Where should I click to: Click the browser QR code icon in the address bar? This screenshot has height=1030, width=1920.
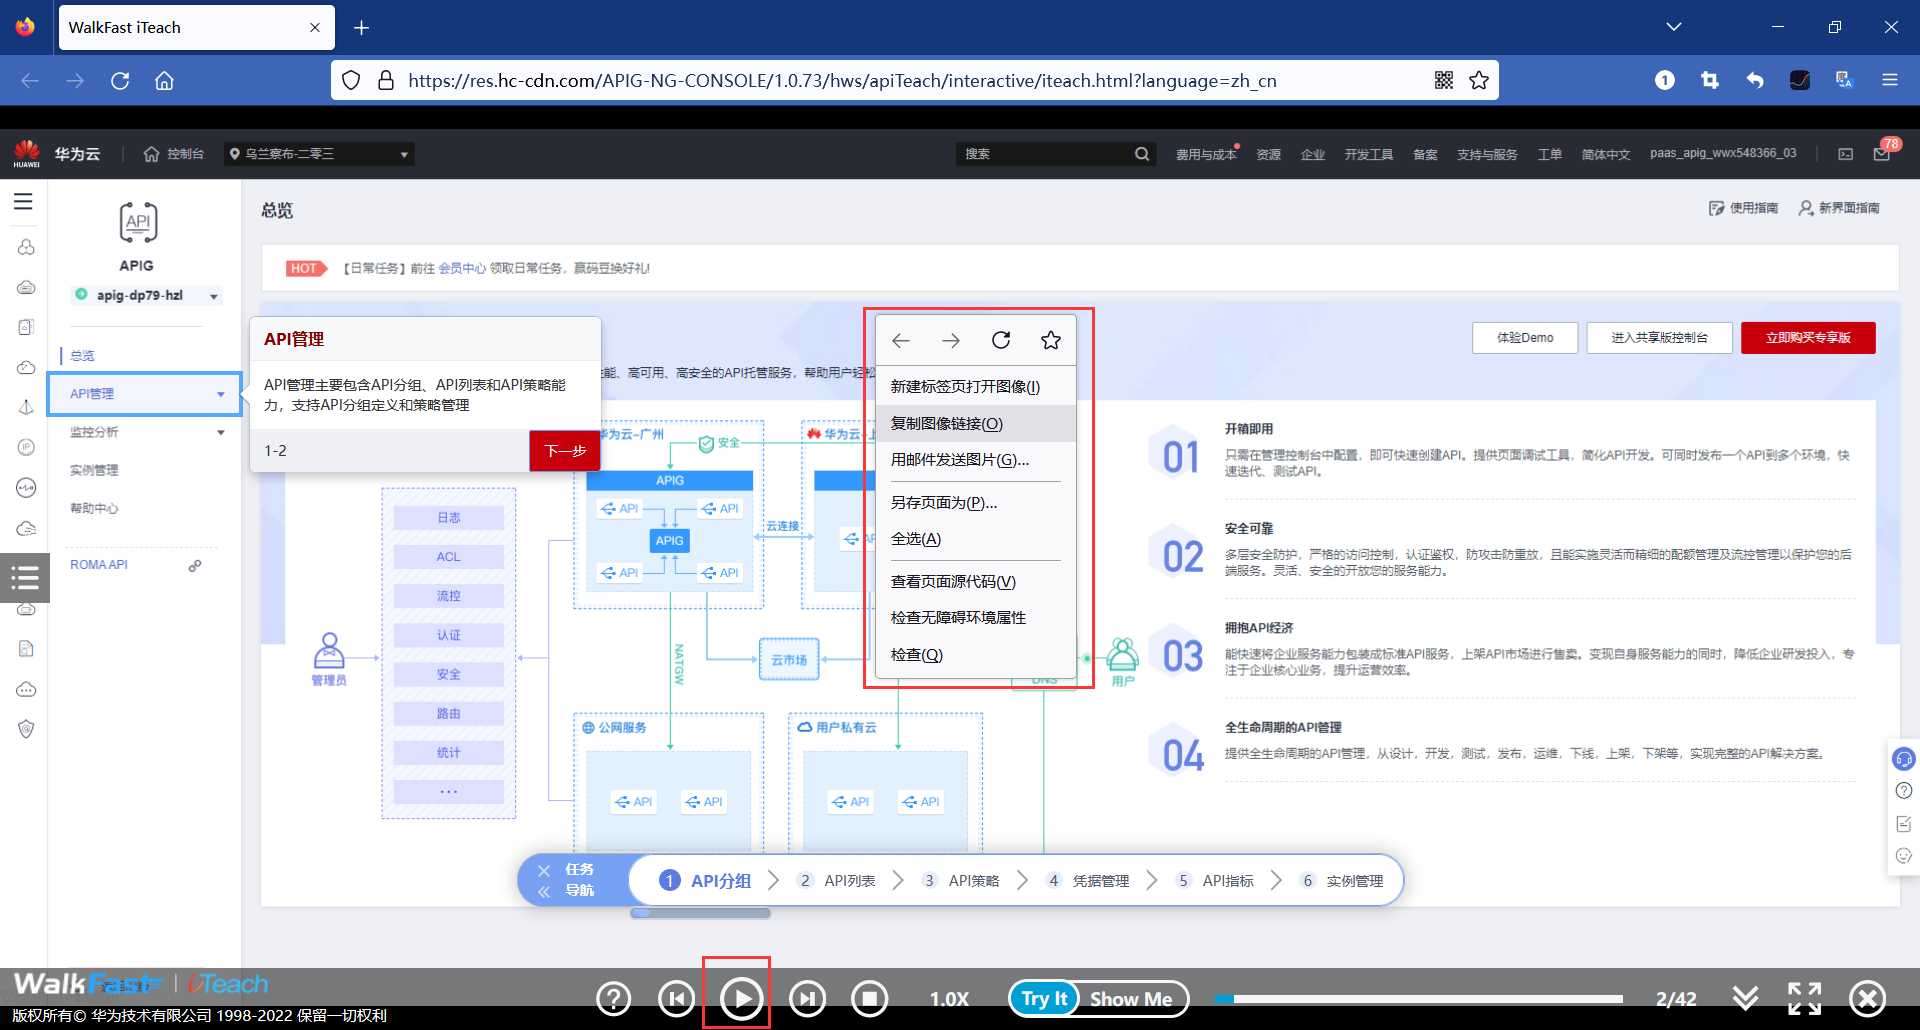coord(1444,80)
